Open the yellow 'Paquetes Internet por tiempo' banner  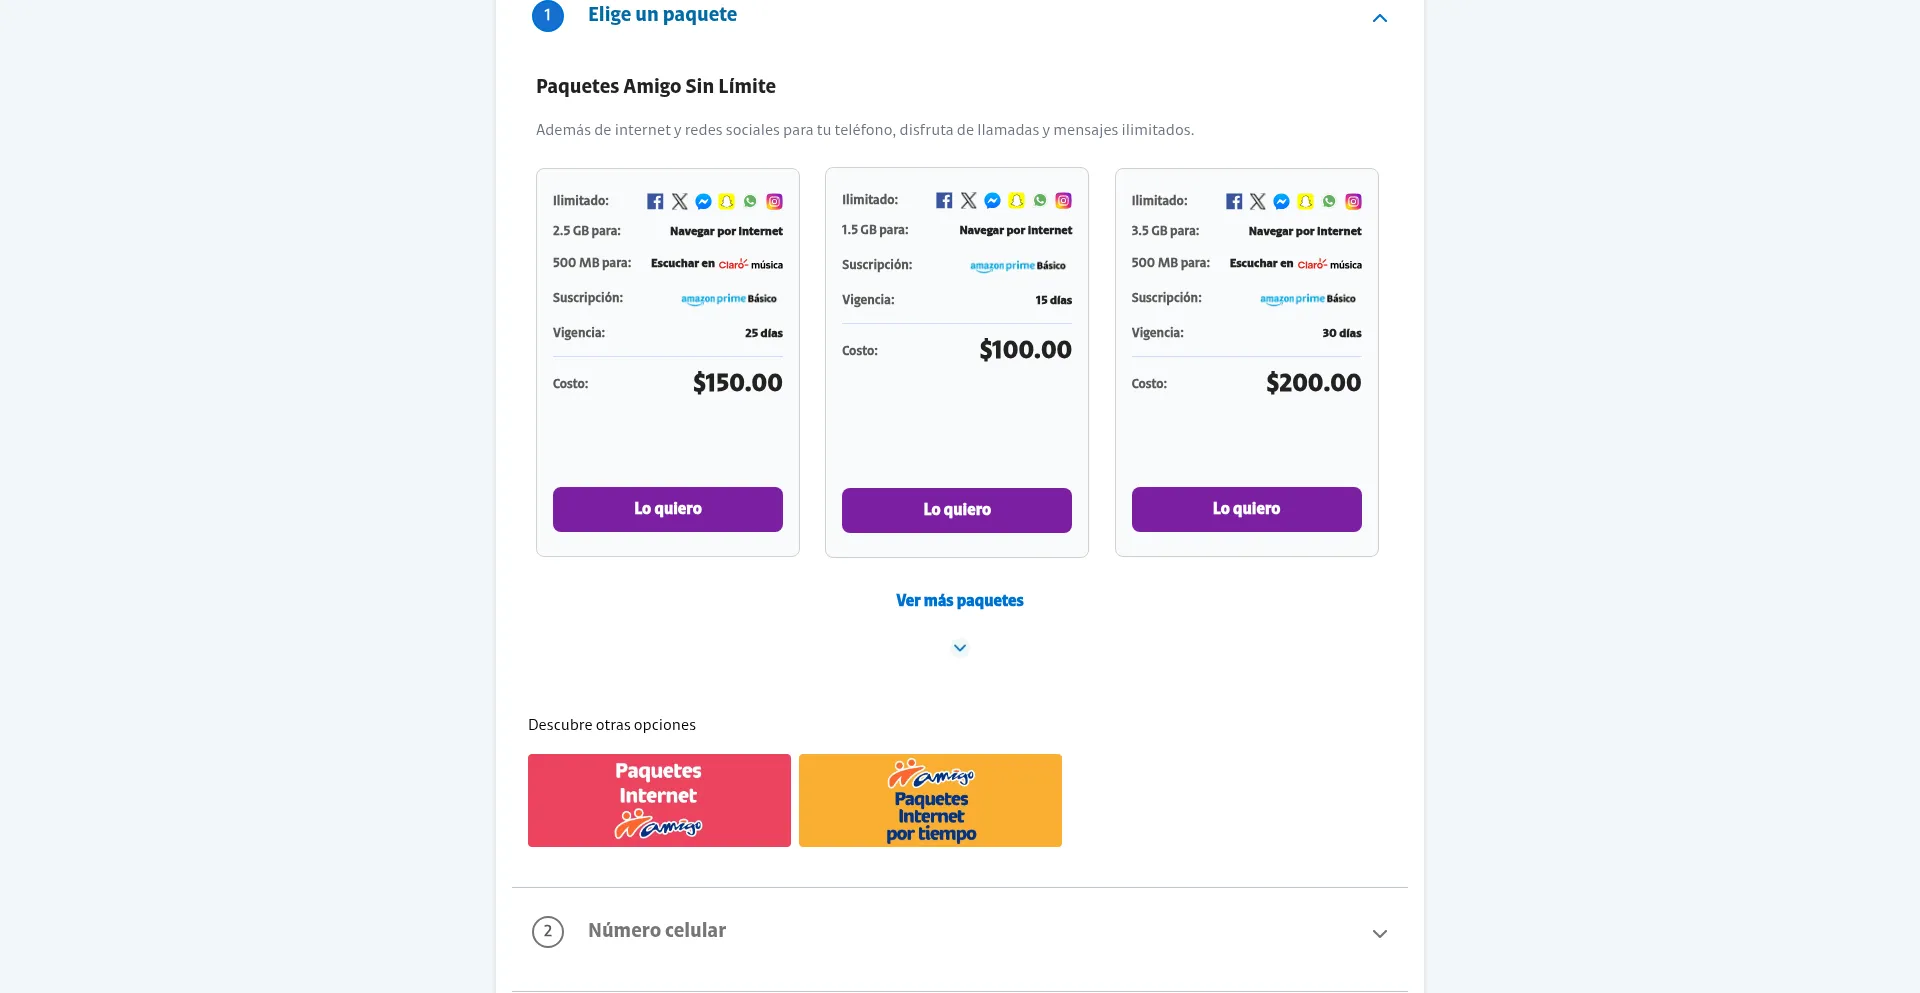[x=930, y=800]
